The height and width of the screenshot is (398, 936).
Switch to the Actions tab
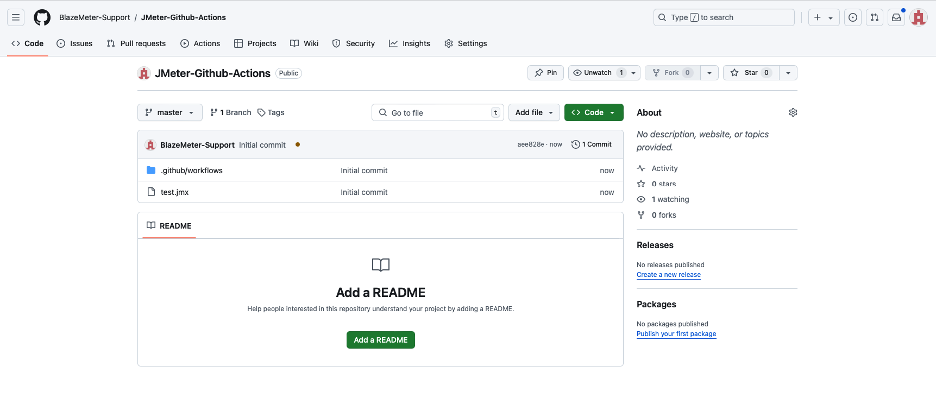(x=201, y=44)
